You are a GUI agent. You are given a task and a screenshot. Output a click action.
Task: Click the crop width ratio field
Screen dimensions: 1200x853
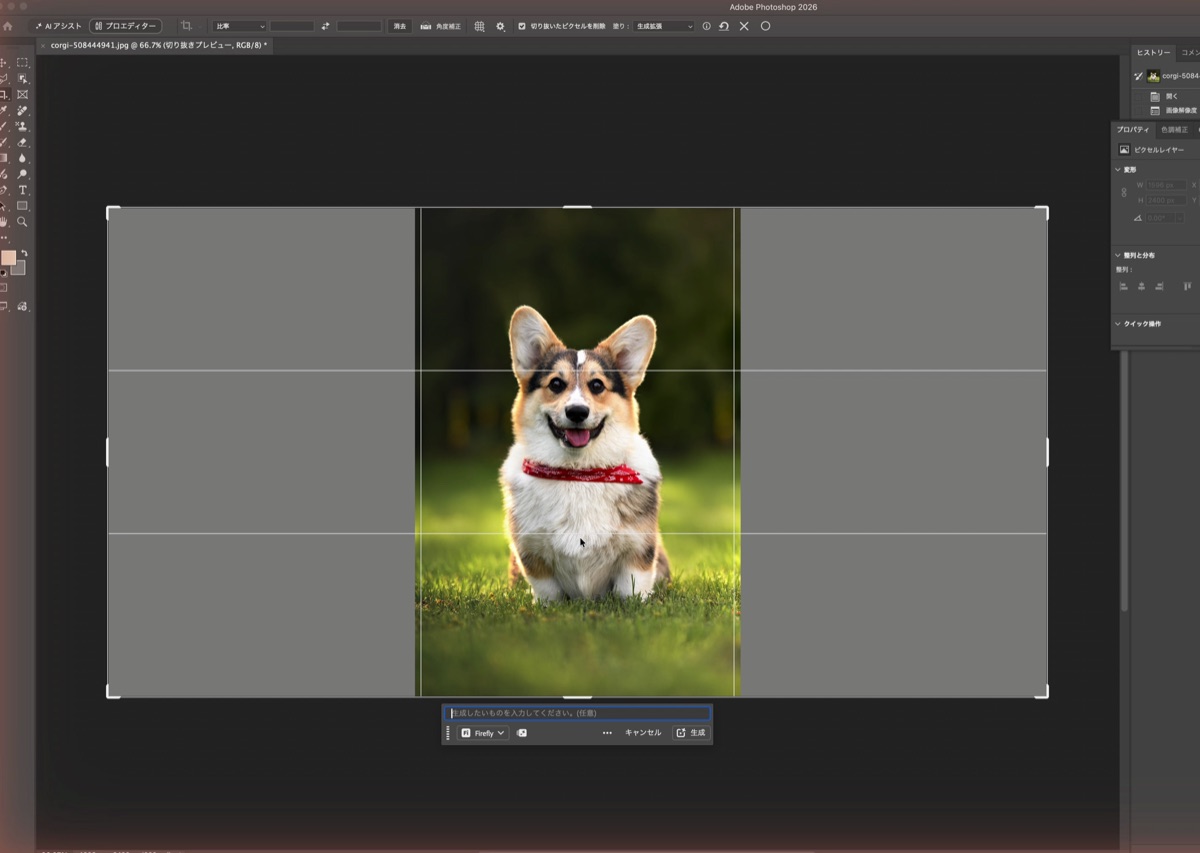[x=291, y=26]
